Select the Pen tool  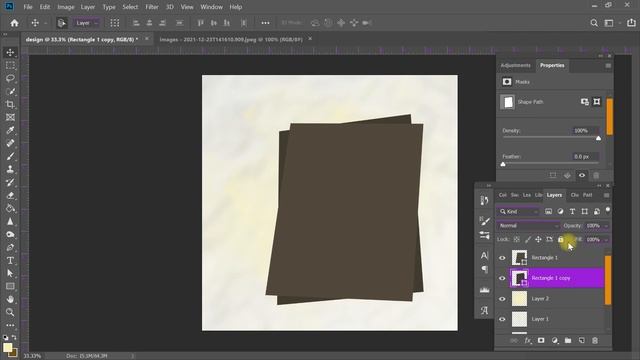[10, 247]
